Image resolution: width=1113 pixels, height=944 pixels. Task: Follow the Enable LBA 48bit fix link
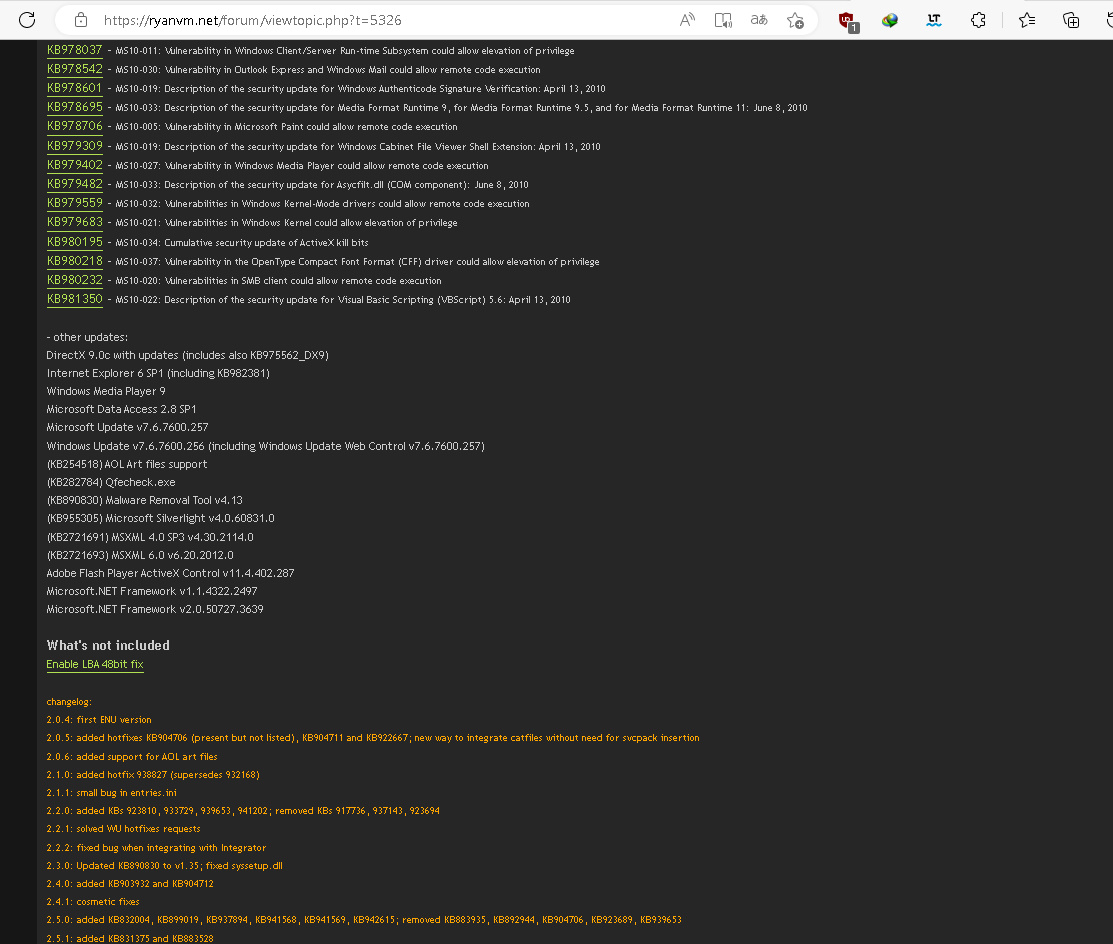click(95, 664)
